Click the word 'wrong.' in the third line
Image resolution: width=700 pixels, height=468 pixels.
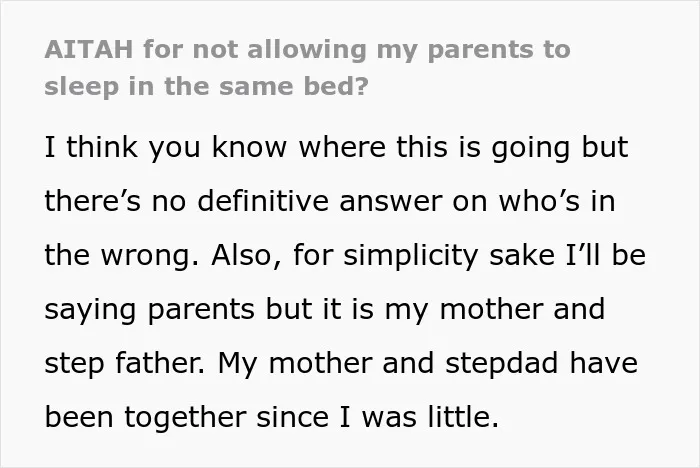coord(150,257)
